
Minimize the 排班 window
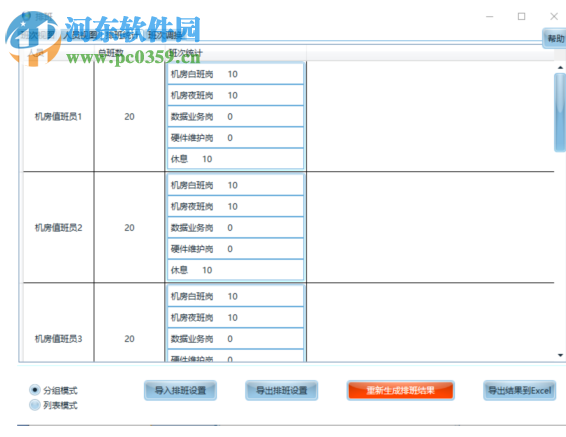click(x=489, y=16)
